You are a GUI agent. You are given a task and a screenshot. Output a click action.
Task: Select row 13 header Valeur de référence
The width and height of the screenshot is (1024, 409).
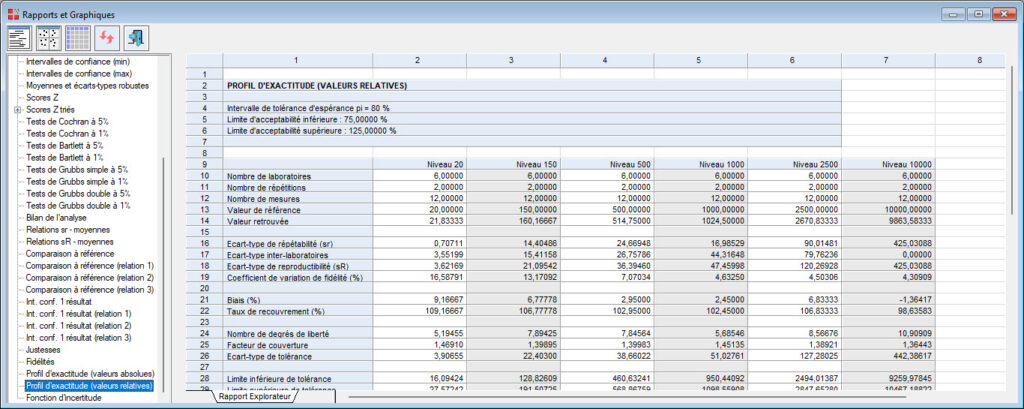[204, 209]
